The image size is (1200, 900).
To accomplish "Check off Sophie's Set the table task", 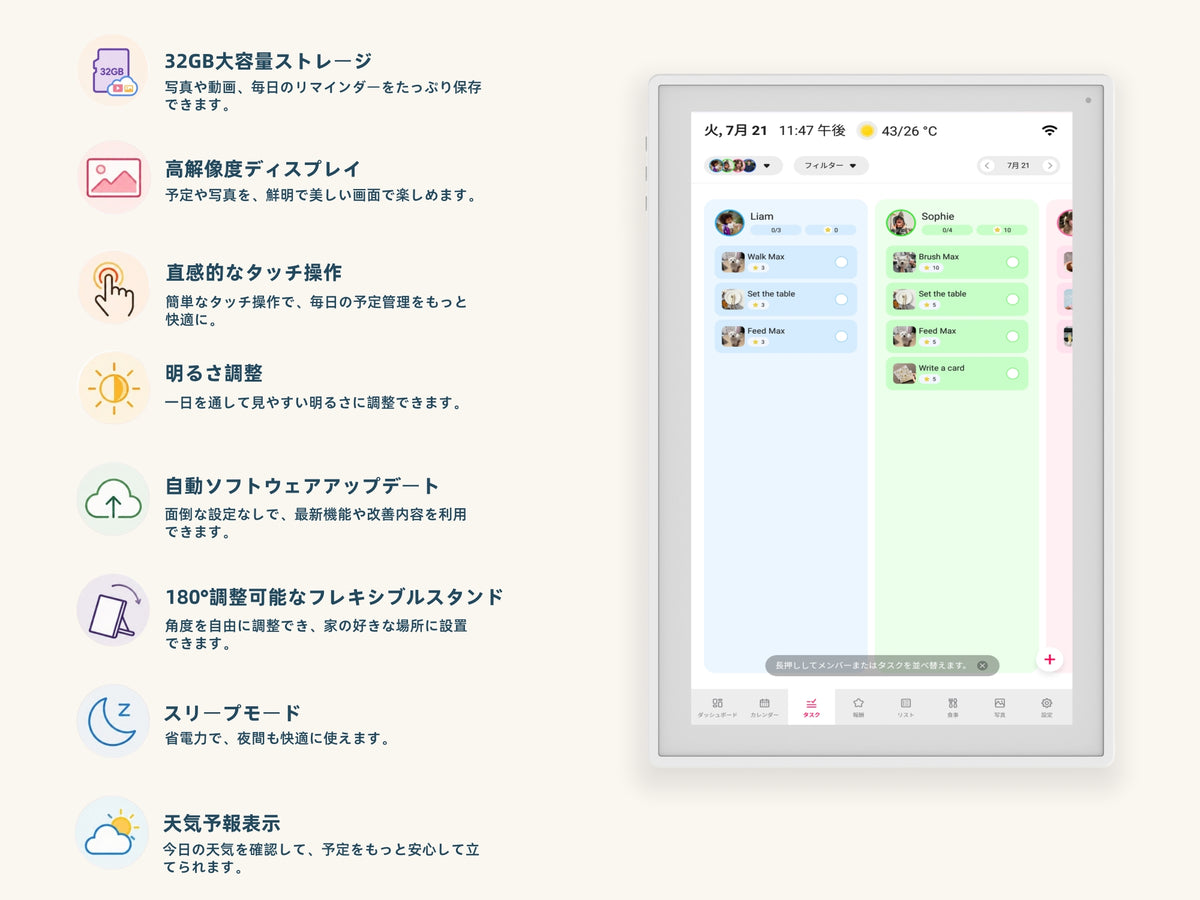I will click(1012, 299).
